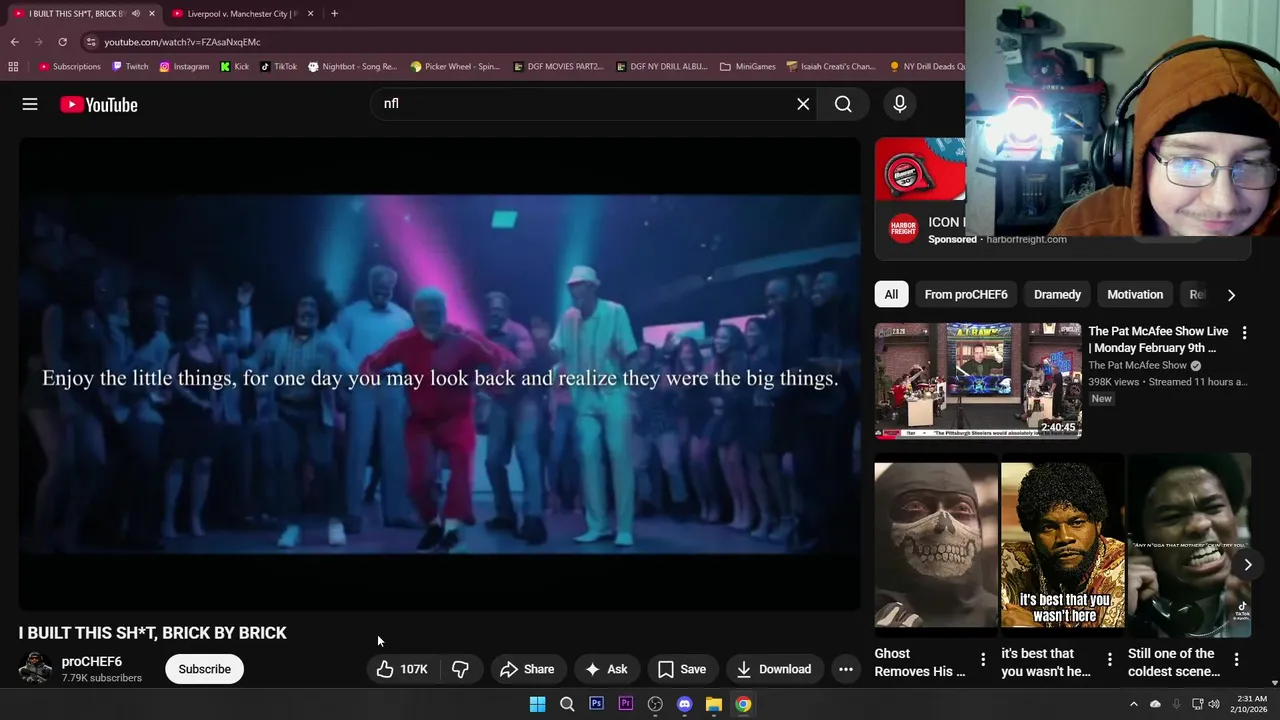Open OBS Studio from taskbar
The image size is (1280, 720).
pos(655,704)
